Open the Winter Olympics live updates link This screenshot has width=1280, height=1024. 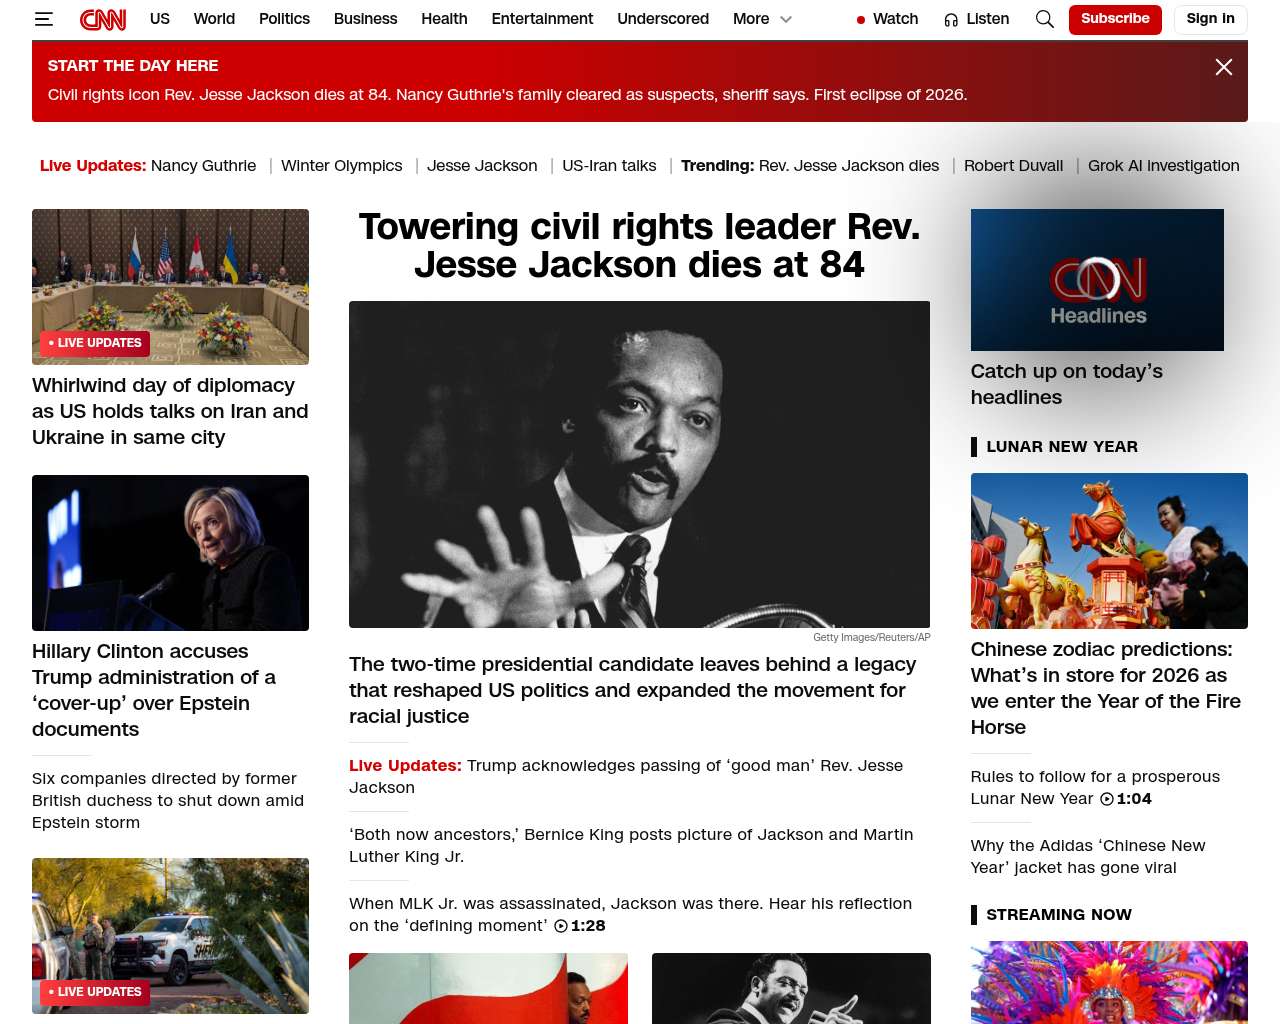click(342, 166)
